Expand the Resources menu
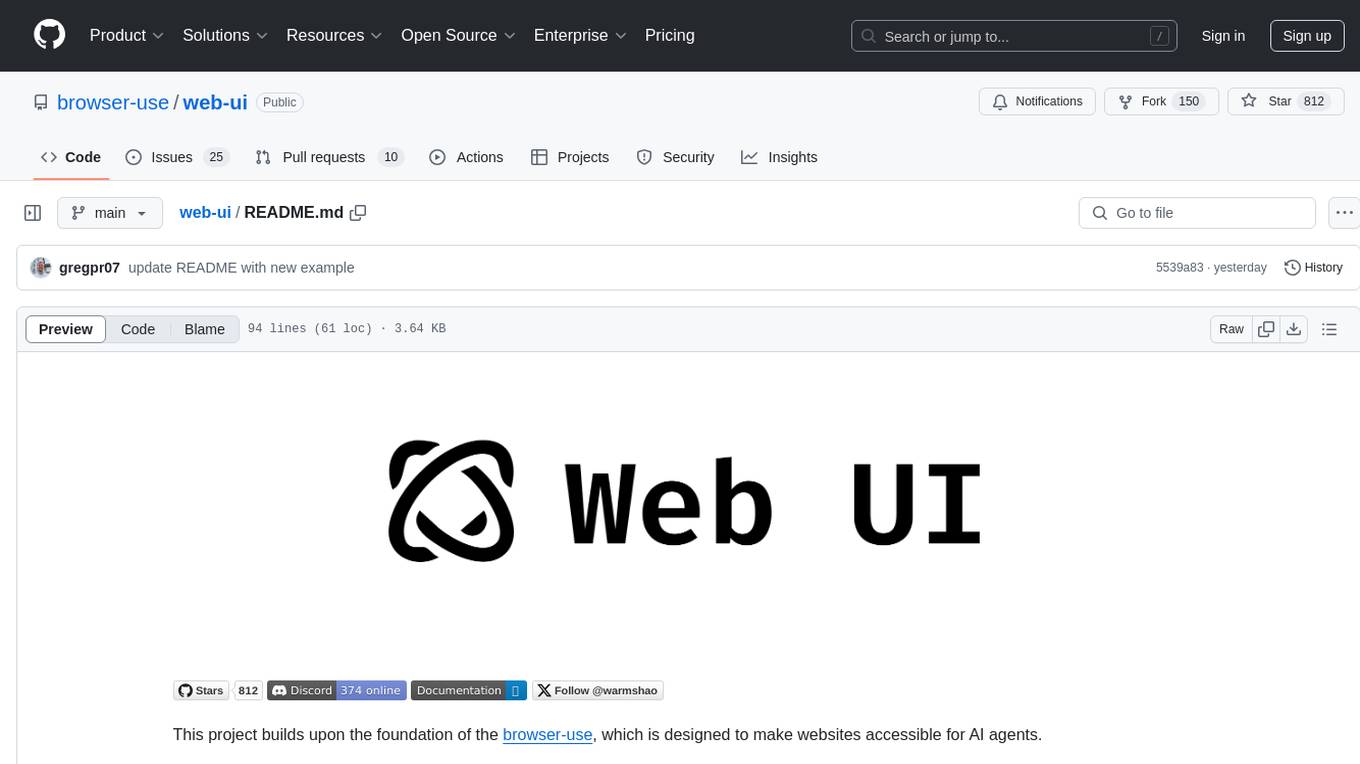This screenshot has width=1360, height=764. [334, 35]
